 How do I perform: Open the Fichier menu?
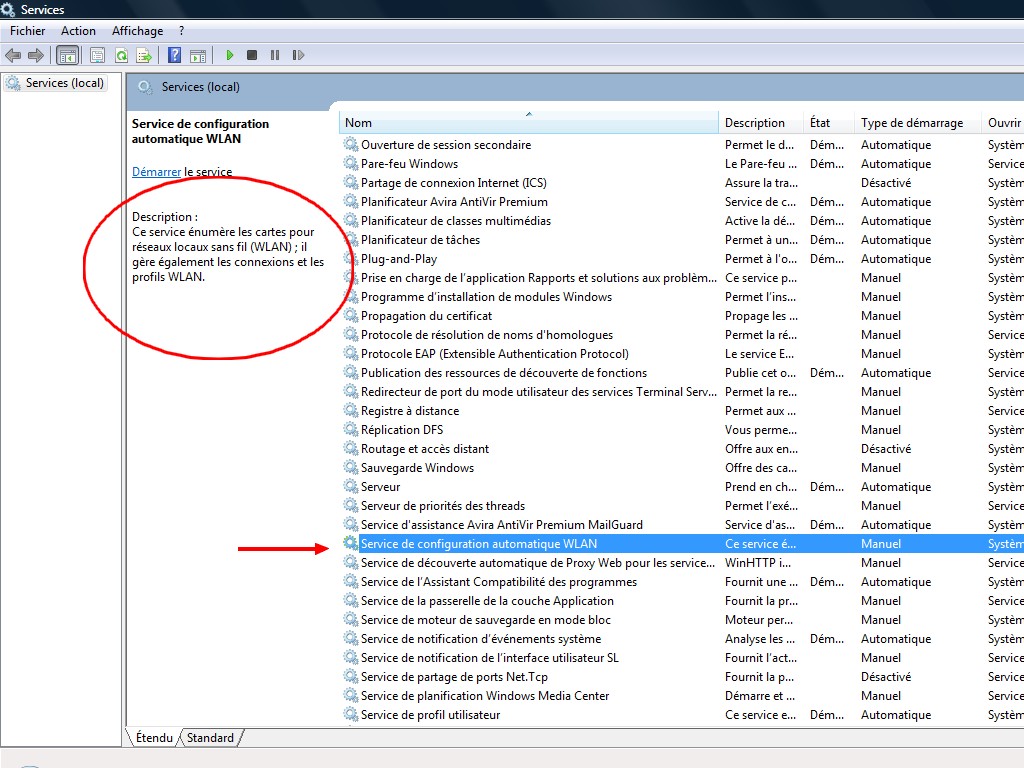click(28, 31)
